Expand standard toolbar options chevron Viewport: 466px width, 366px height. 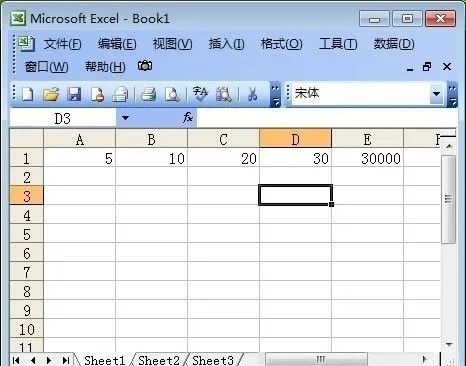click(x=275, y=95)
